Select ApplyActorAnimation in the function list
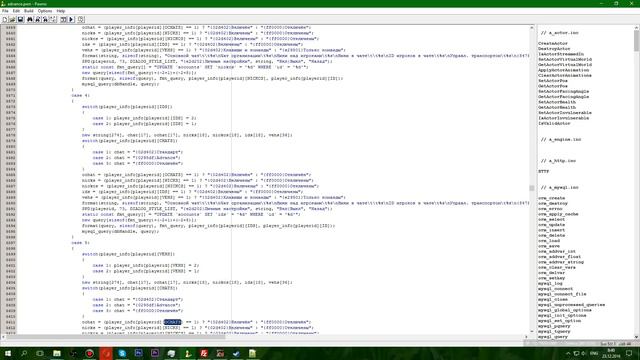Screen dimensions: 640x360 click(563, 70)
